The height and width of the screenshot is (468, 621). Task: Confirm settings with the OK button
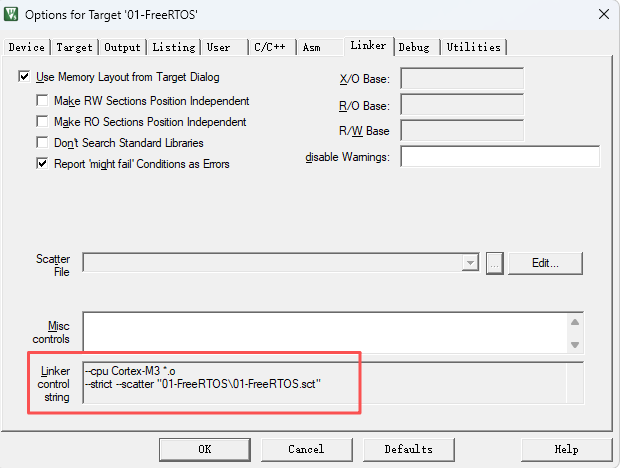(205, 449)
